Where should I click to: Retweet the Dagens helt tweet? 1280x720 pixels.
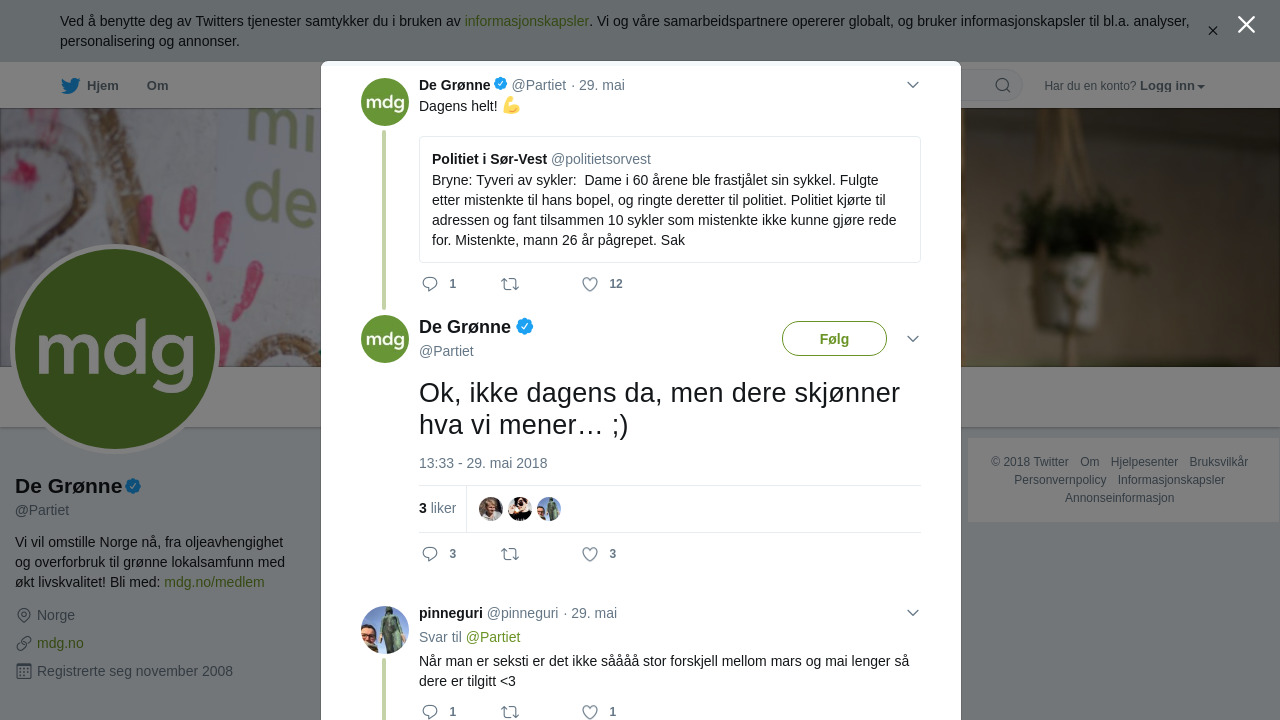(510, 284)
